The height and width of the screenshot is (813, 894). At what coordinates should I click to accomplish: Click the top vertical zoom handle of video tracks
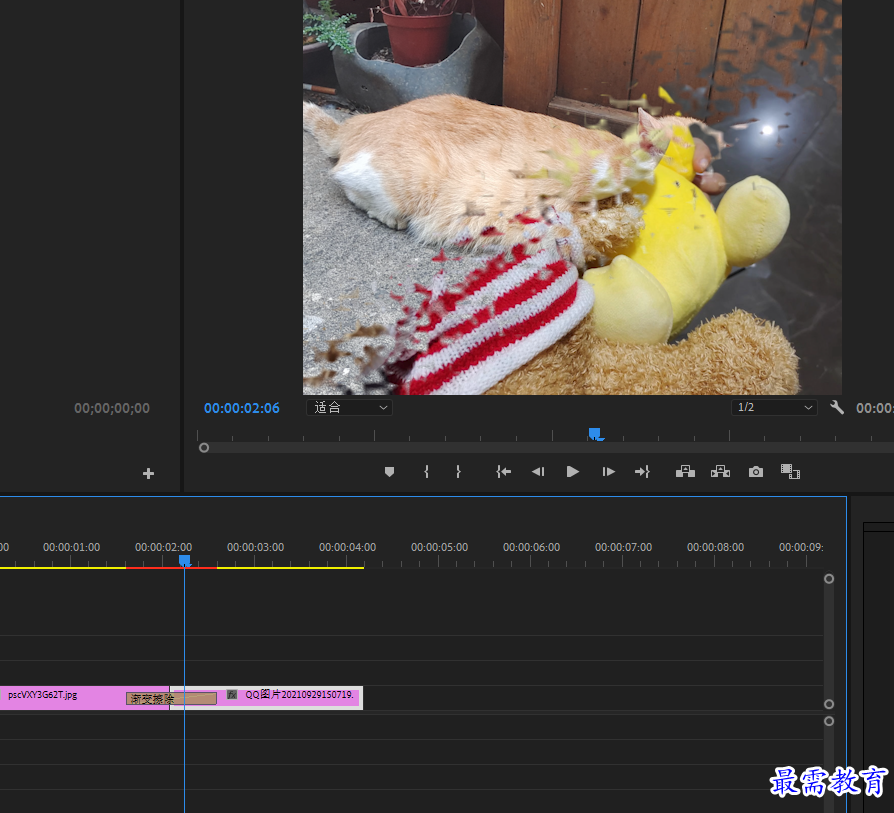pyautogui.click(x=829, y=579)
